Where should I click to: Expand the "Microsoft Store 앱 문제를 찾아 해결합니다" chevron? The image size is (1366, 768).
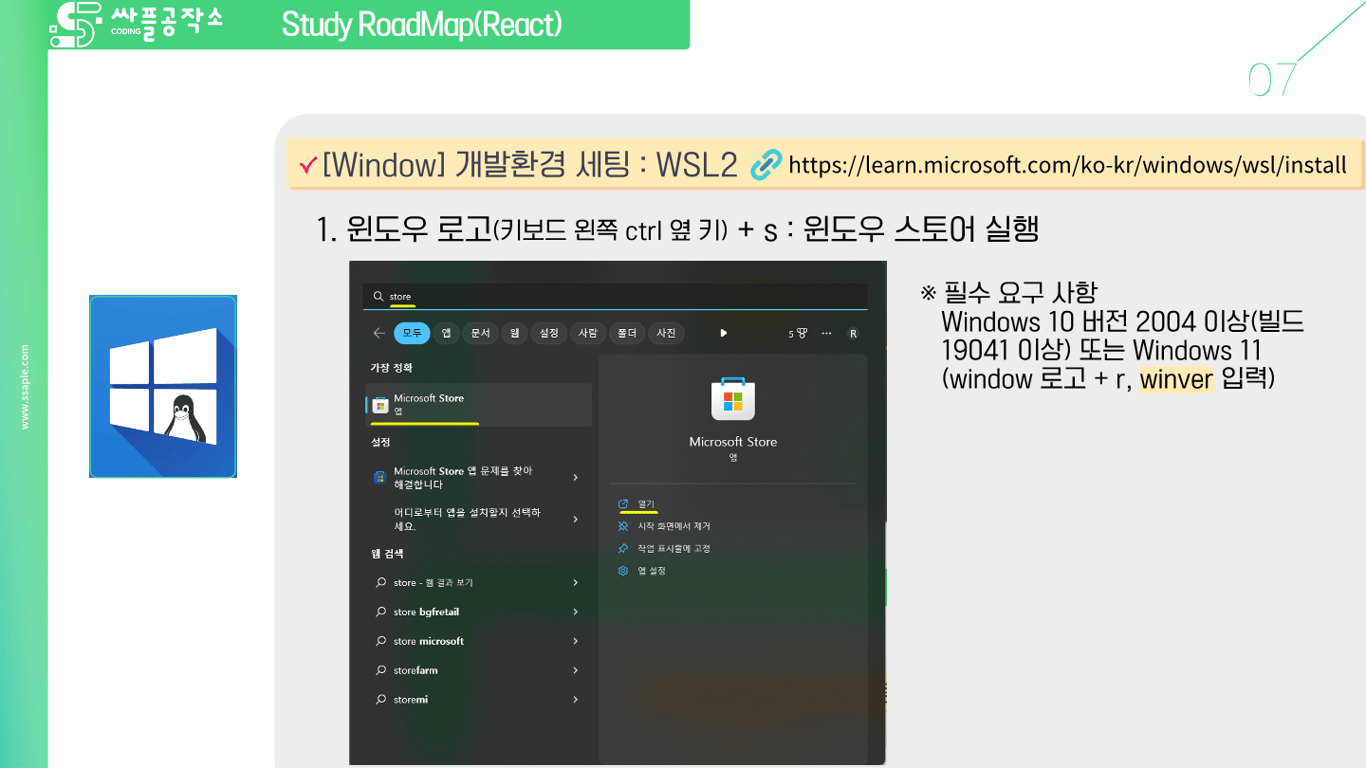click(575, 478)
